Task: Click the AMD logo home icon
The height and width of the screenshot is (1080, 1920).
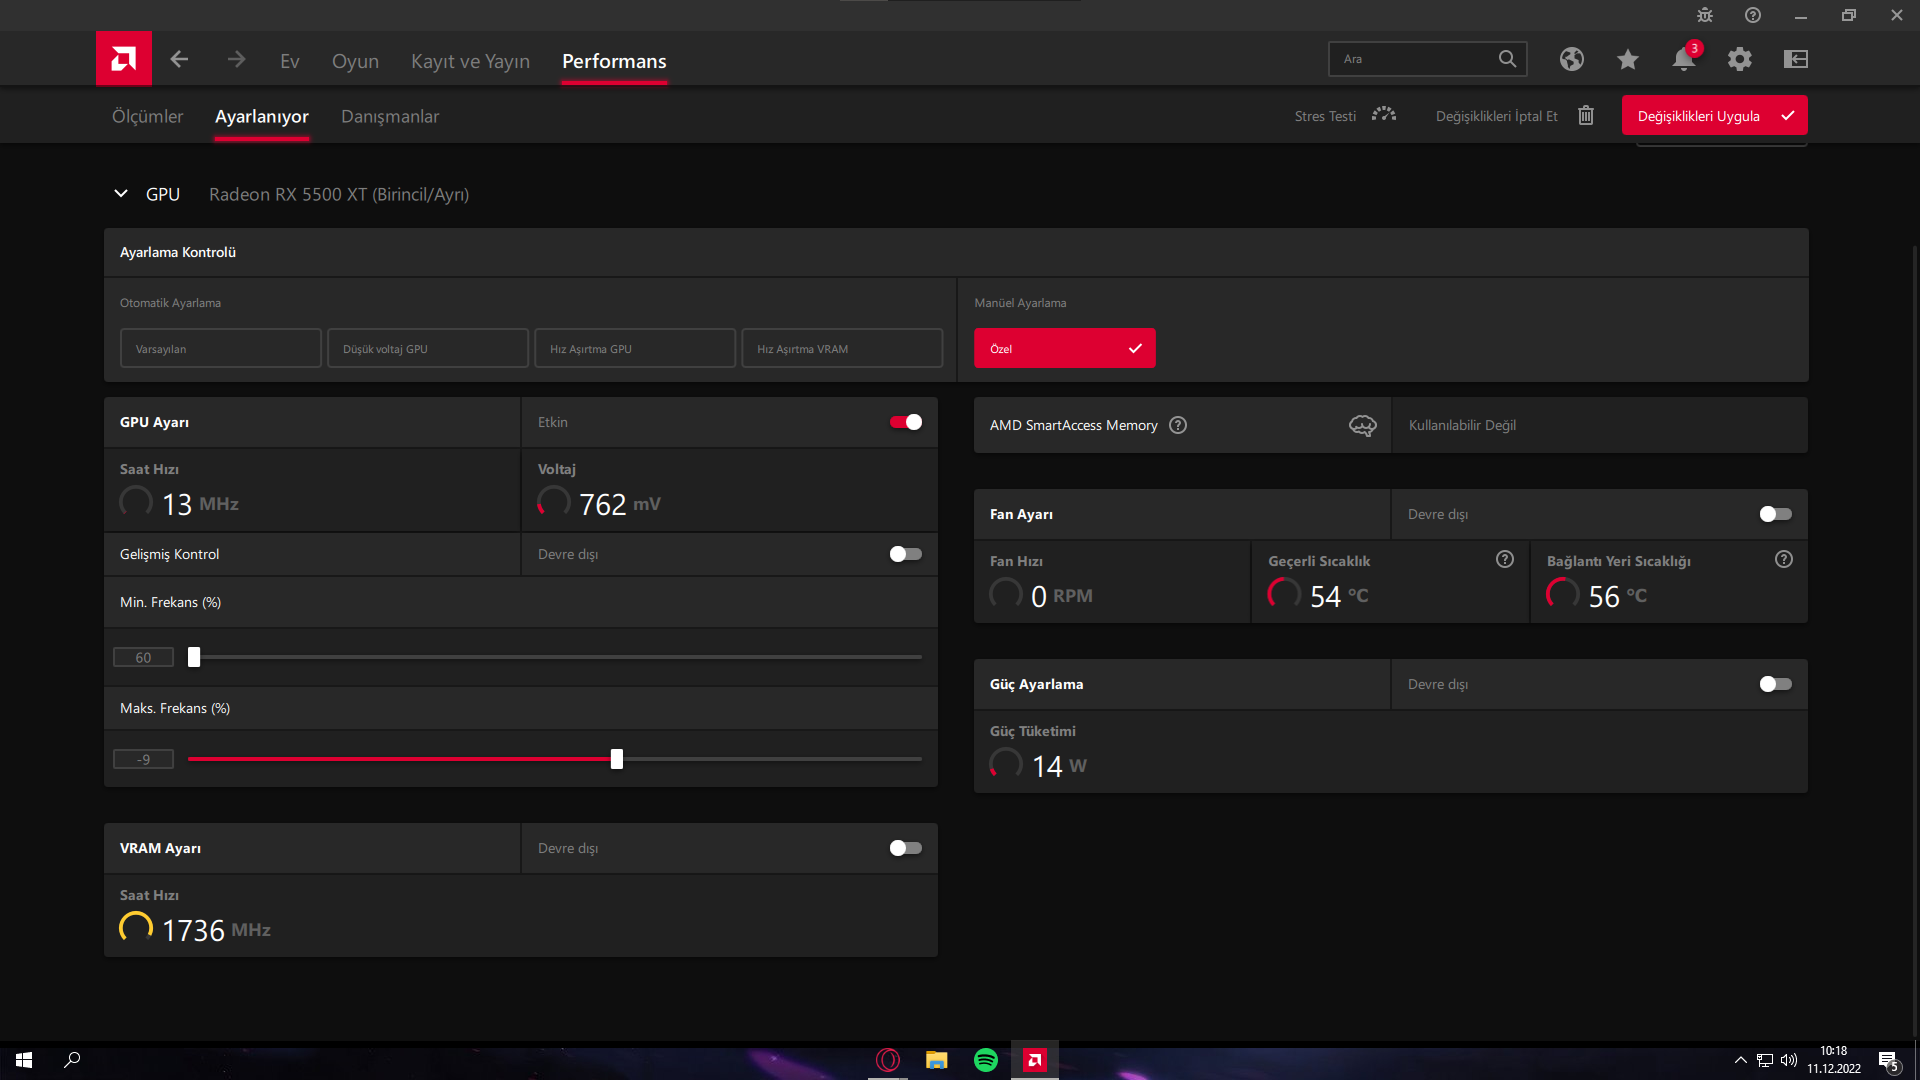Action: pos(123,59)
